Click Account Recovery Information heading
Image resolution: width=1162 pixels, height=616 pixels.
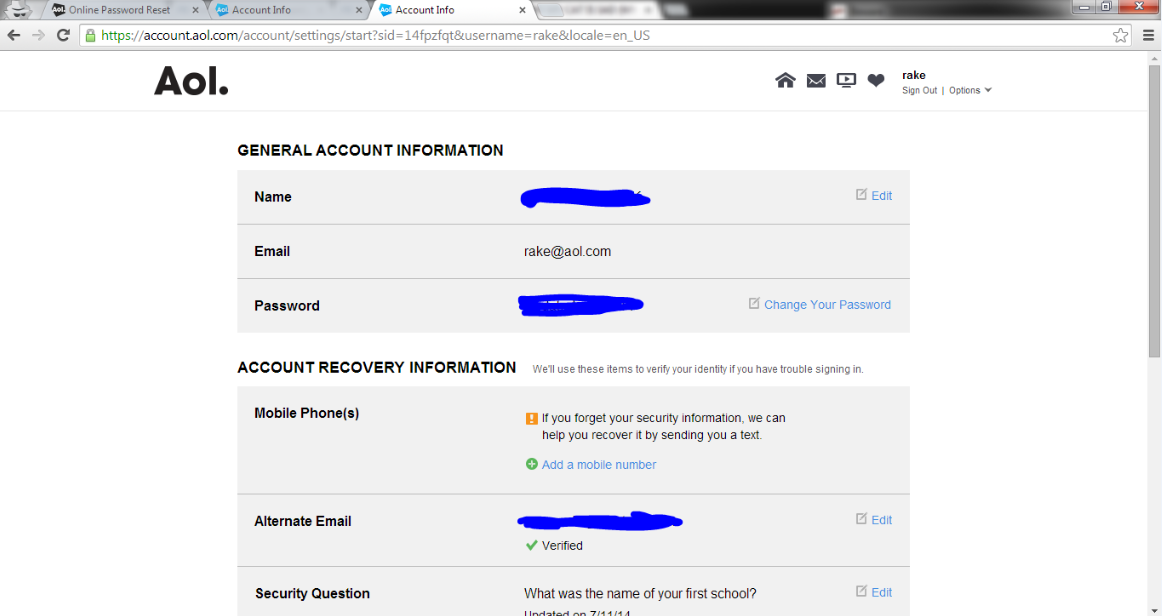[x=376, y=368]
